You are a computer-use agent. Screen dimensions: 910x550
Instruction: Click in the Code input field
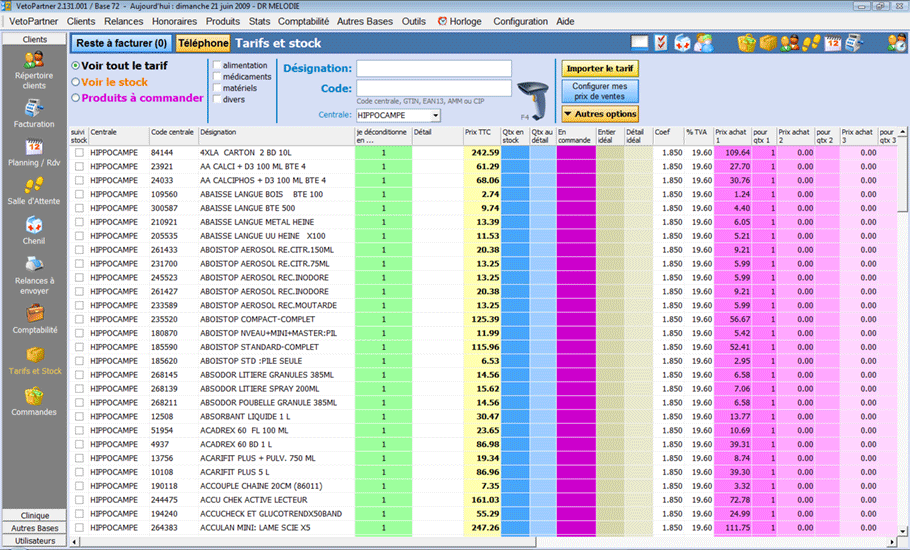(434, 88)
